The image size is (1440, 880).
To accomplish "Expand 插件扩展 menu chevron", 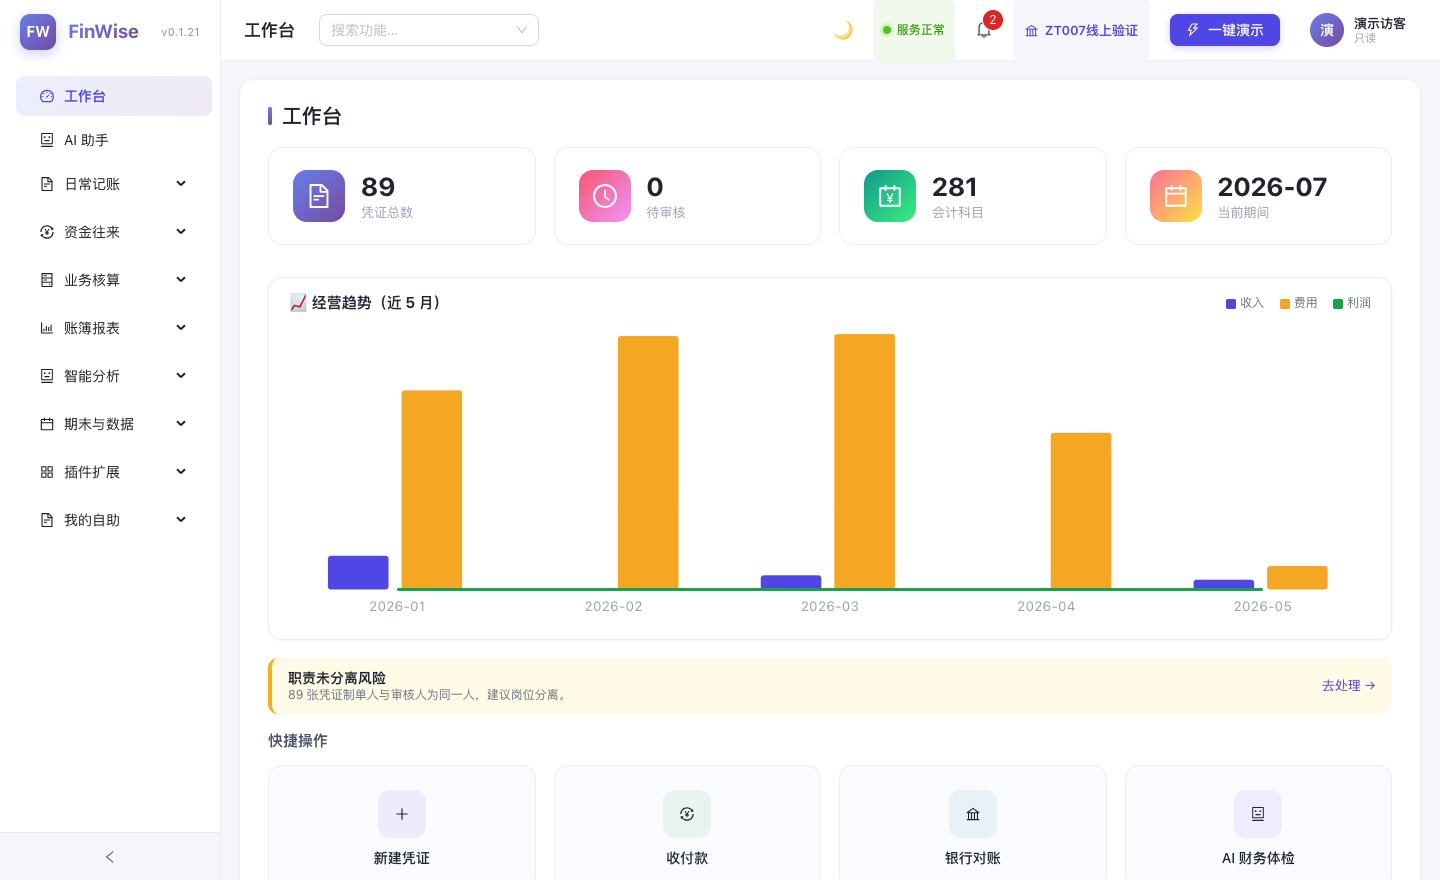I will pos(181,471).
